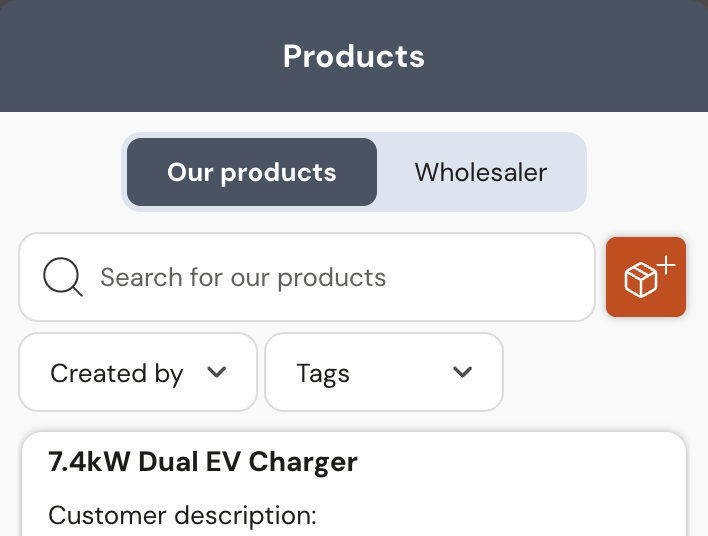Screen dimensions: 708x536
Task: Click the orange add product box icon
Action: point(646,277)
